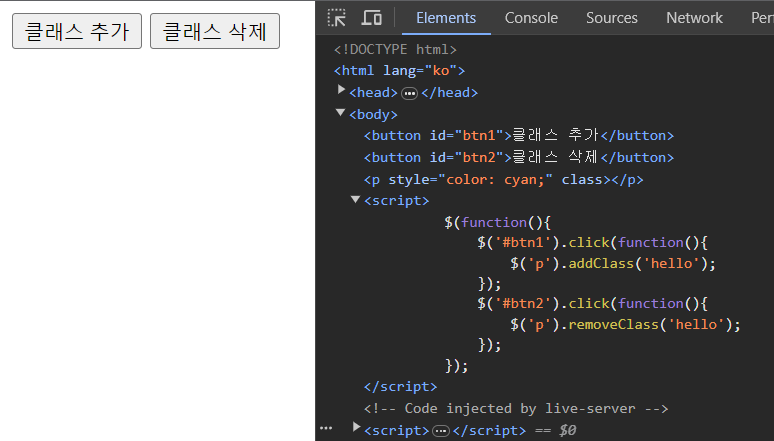Click the "color: cyan;" style attribute value
The height and width of the screenshot is (441, 774).
tap(495, 179)
